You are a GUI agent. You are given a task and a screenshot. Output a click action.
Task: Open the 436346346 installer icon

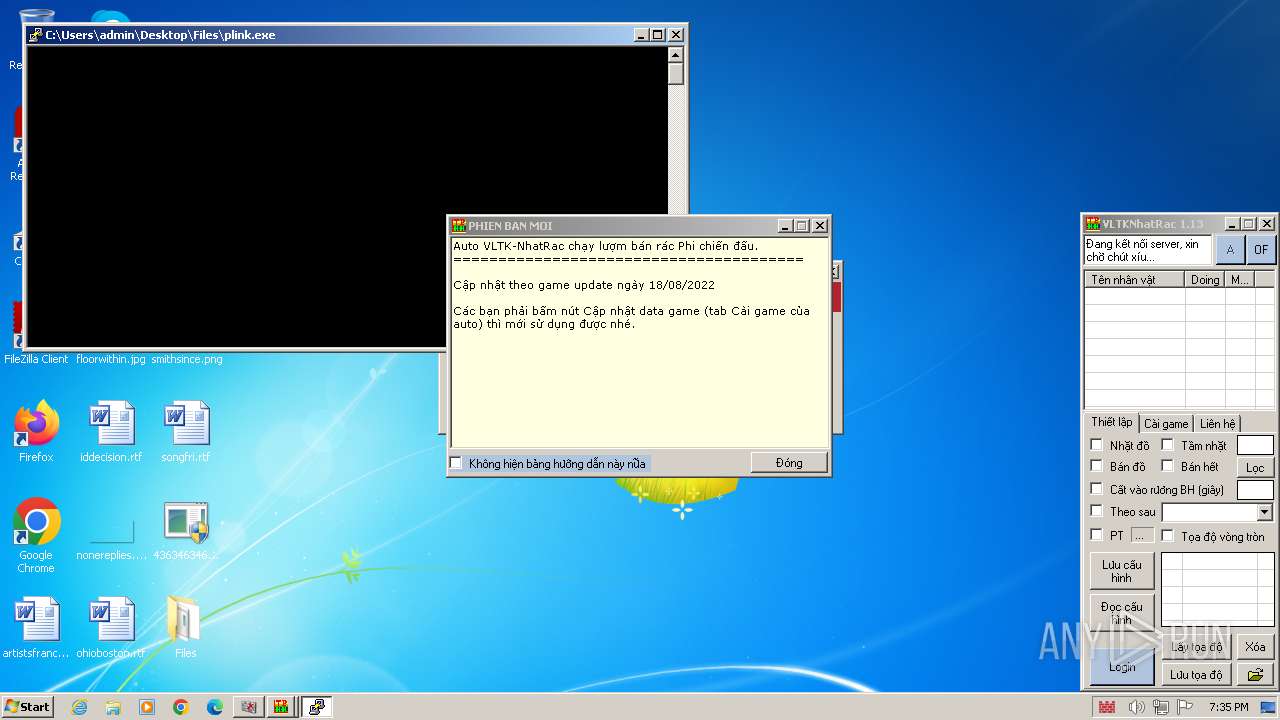click(x=186, y=531)
